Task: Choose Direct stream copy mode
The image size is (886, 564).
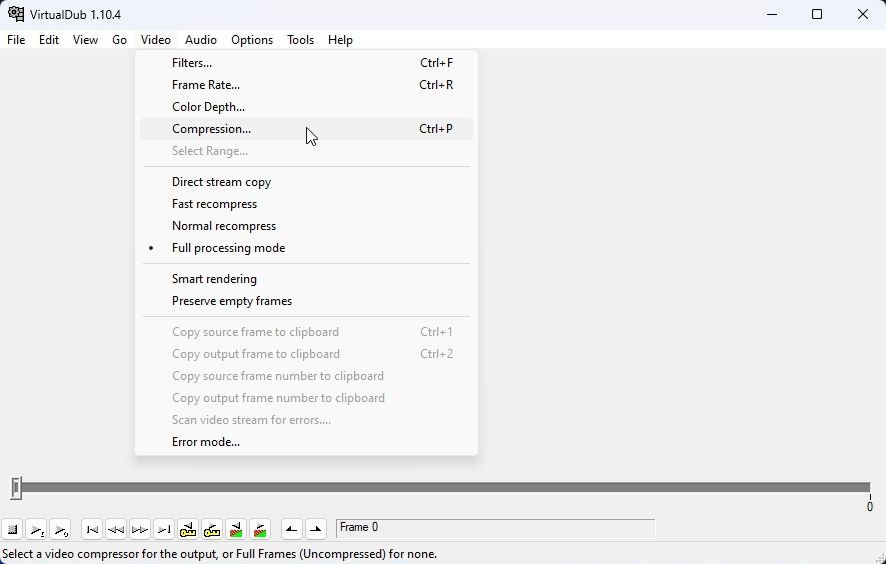Action: pyautogui.click(x=221, y=182)
